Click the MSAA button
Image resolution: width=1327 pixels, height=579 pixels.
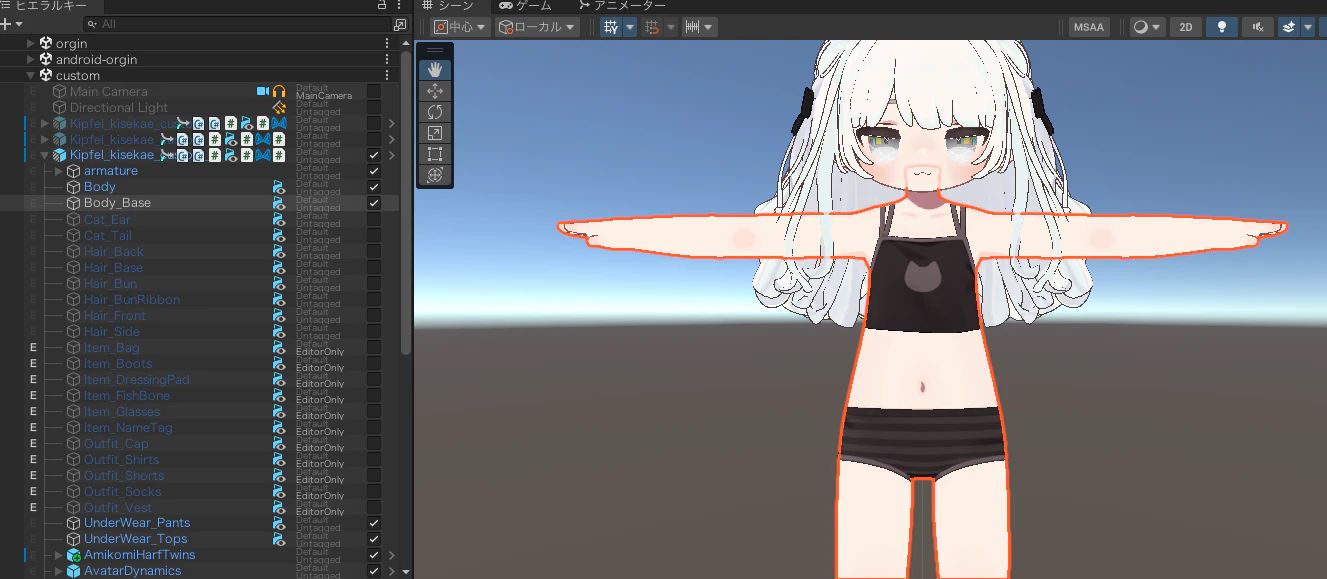coord(1089,27)
